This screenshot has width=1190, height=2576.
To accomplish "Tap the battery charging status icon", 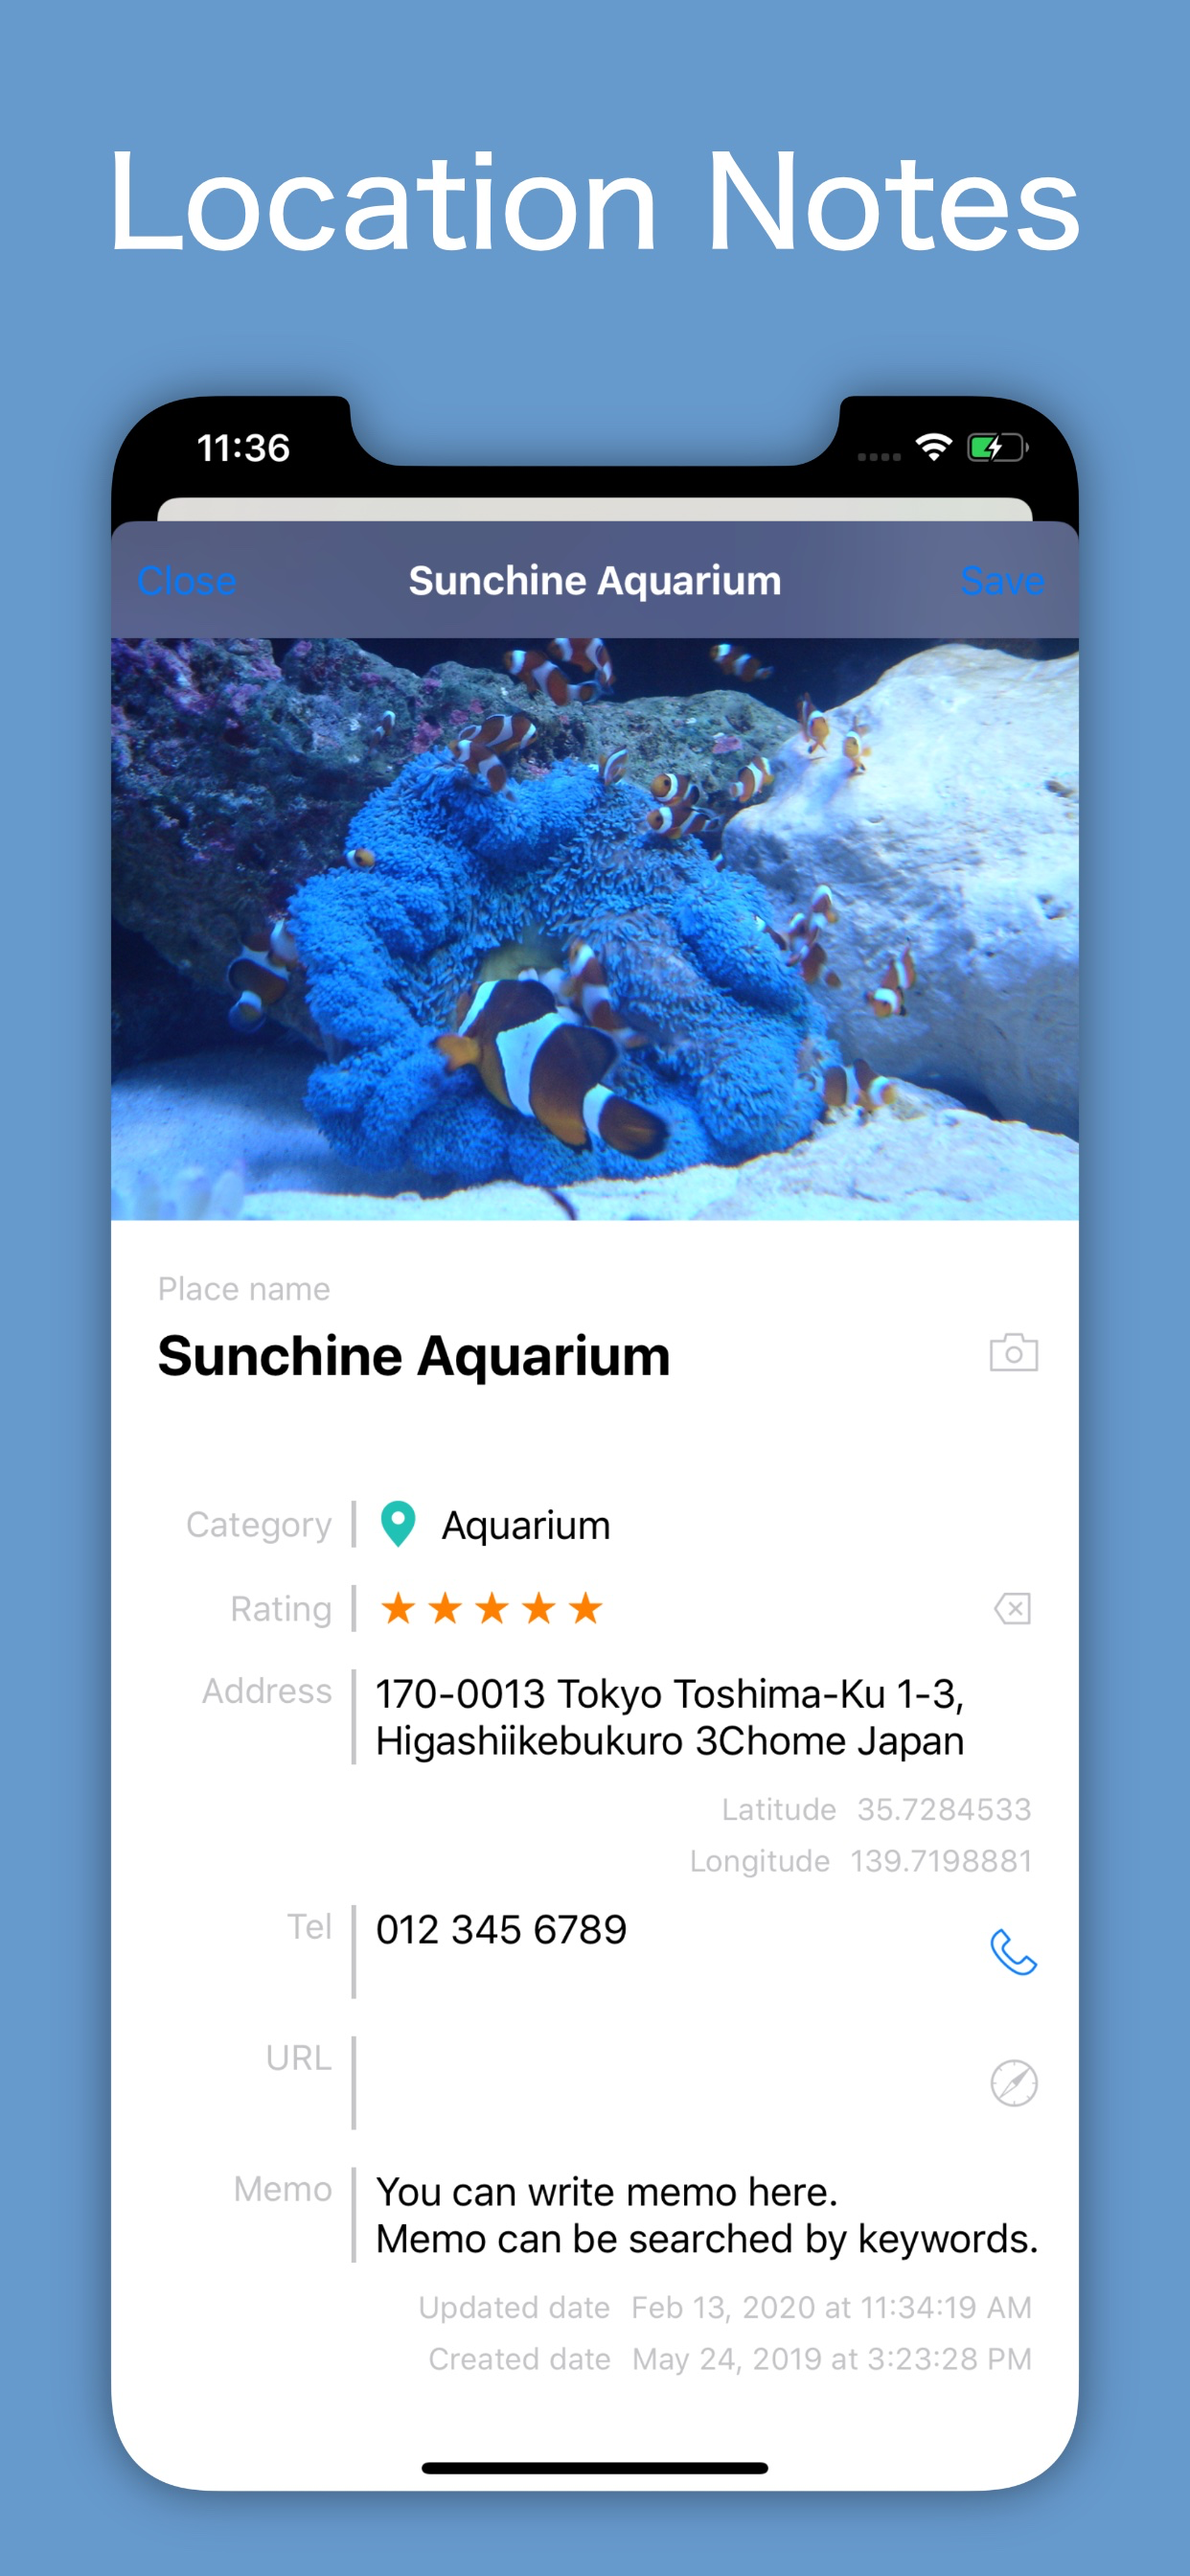I will (997, 447).
